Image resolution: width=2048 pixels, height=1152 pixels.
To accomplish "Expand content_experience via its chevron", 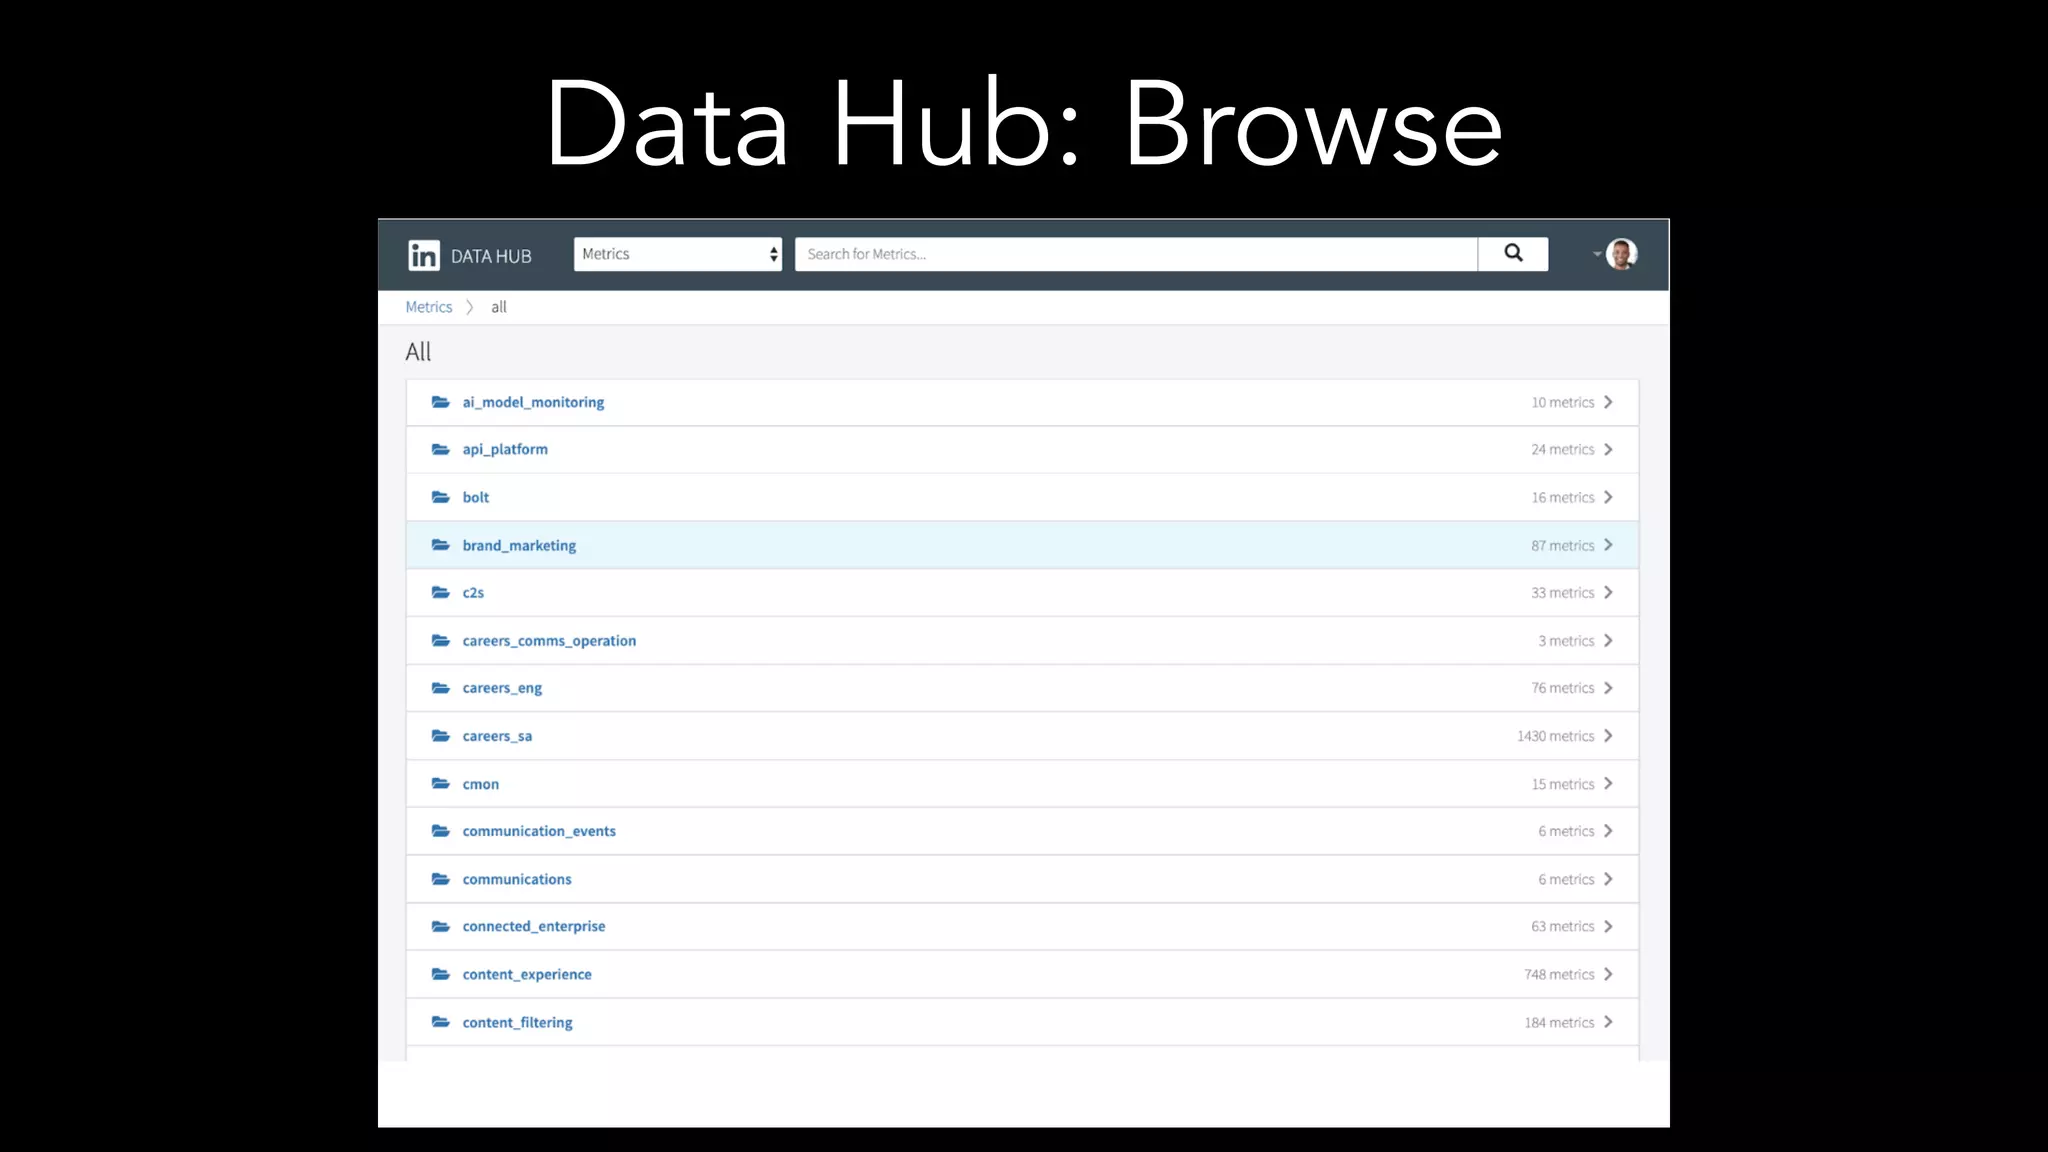I will point(1608,974).
